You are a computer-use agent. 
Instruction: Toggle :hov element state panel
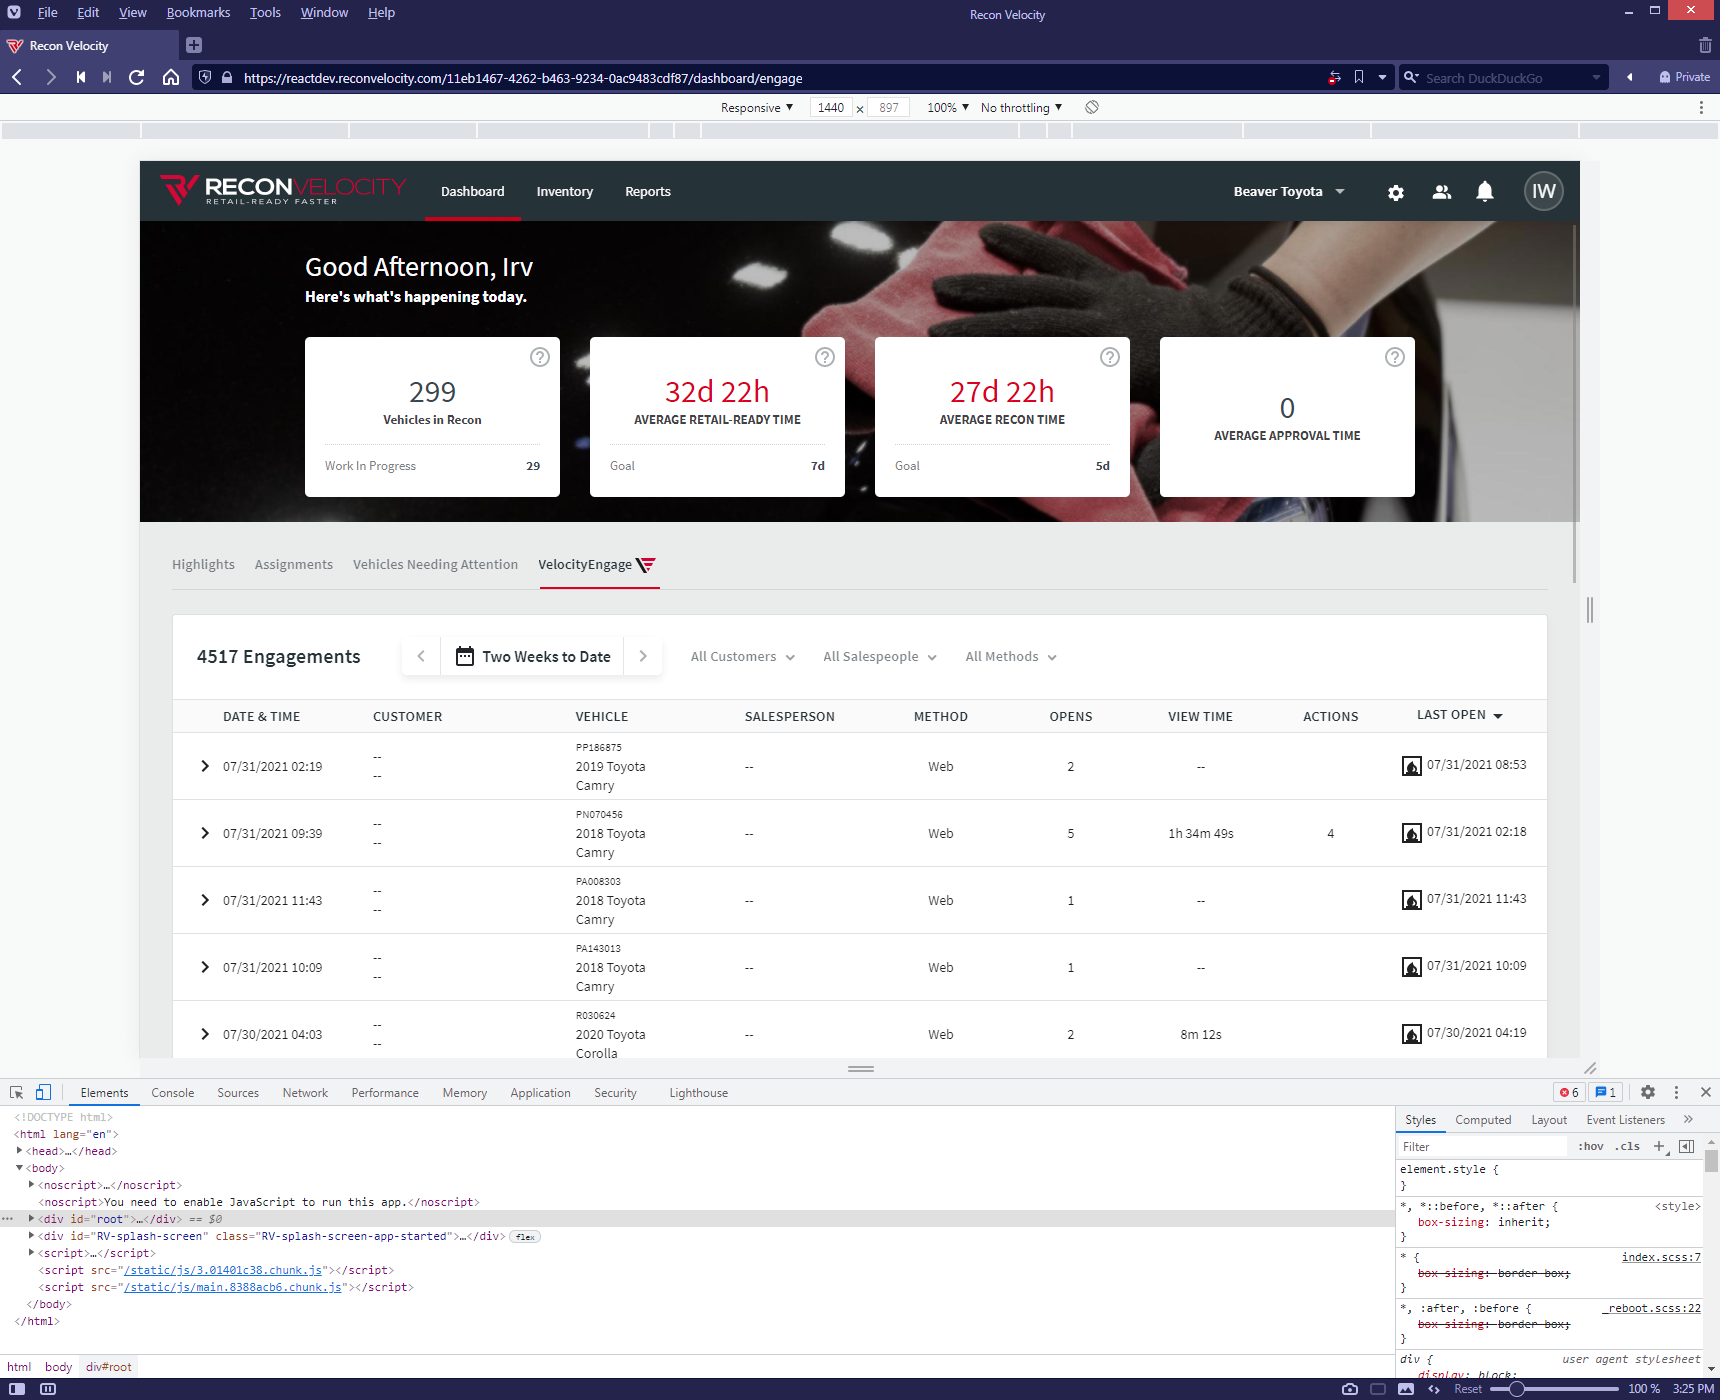coord(1590,1146)
